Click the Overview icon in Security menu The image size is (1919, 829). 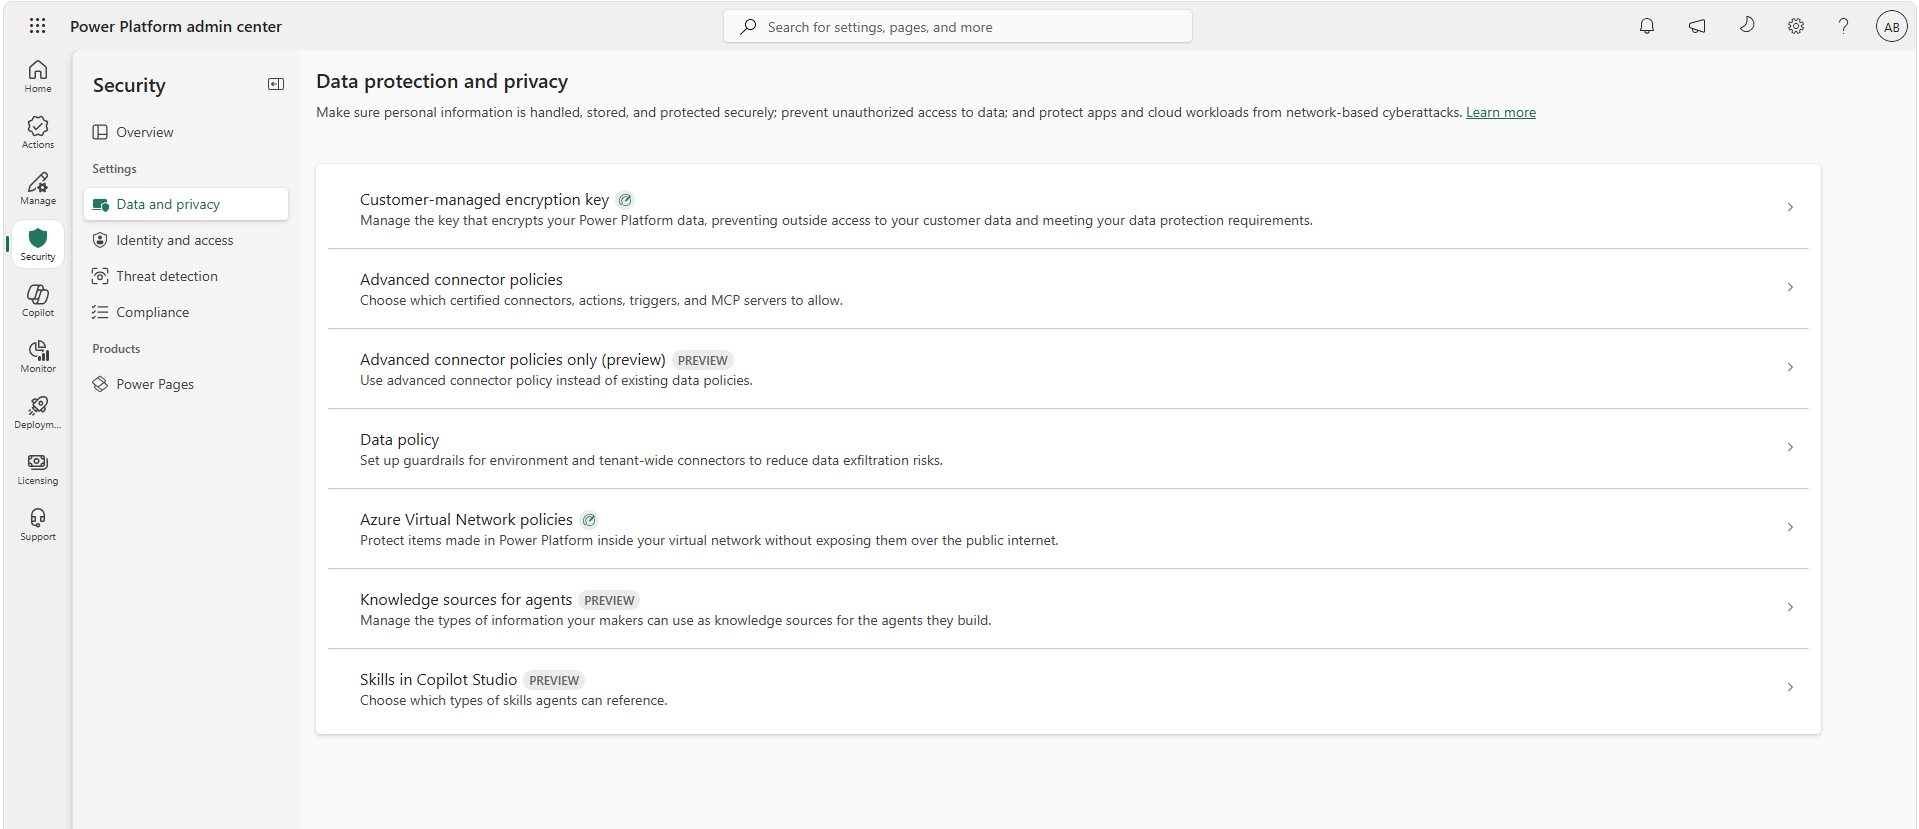click(x=100, y=132)
